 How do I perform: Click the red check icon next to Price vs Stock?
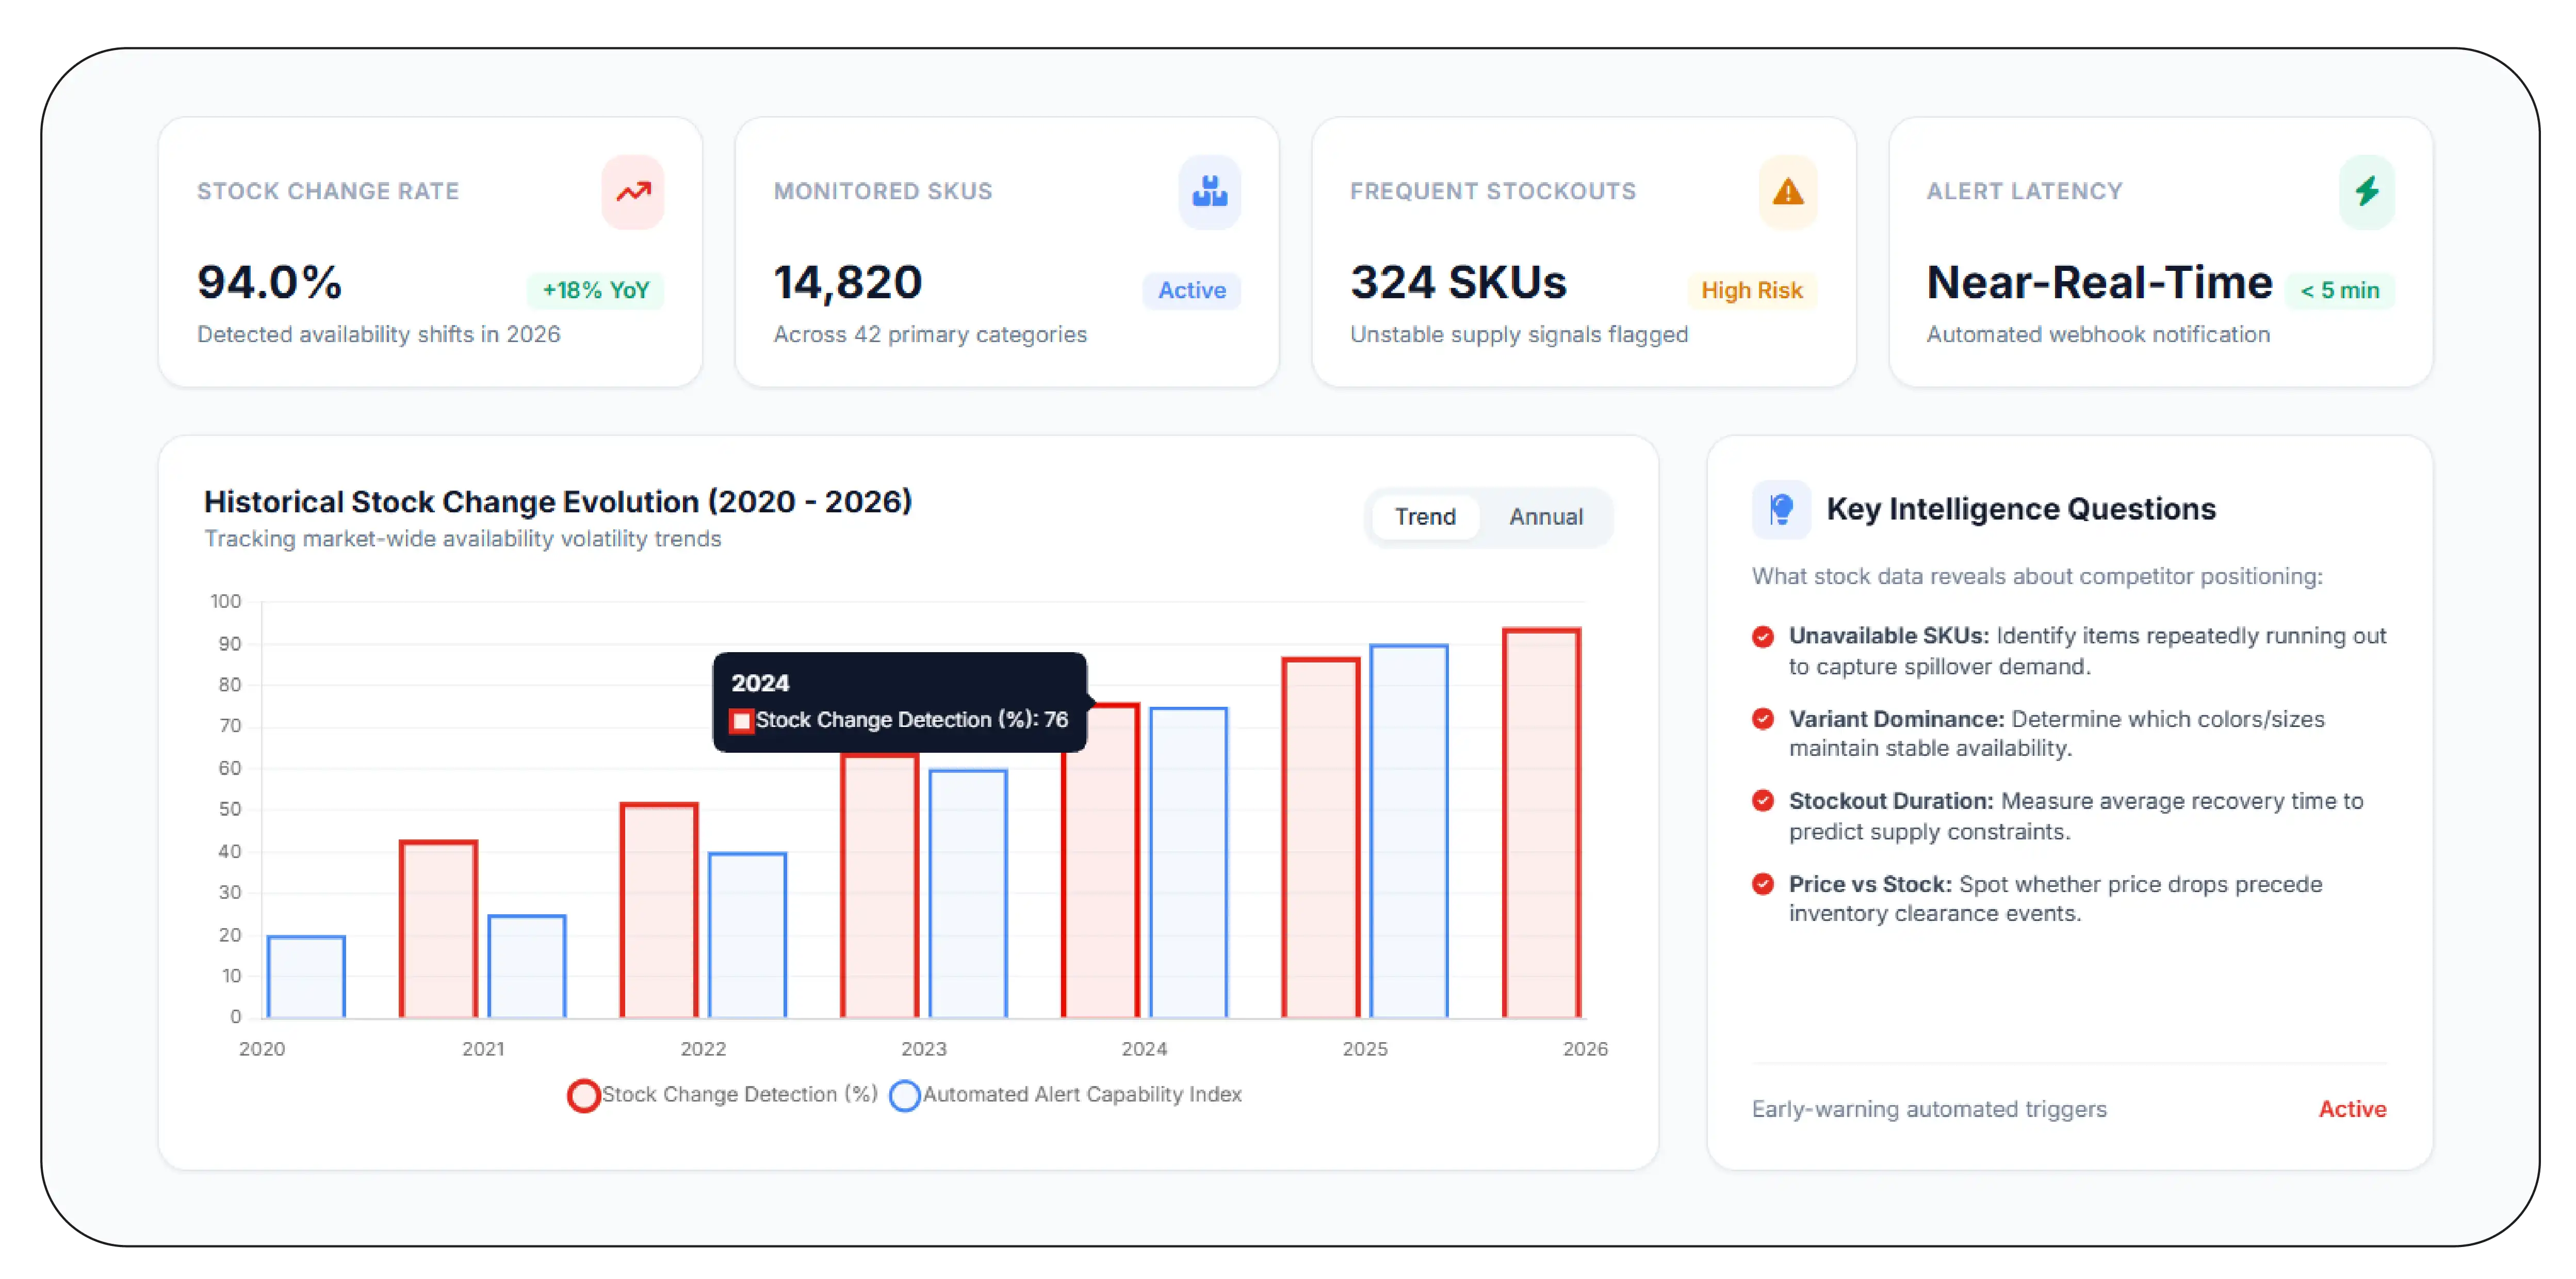[x=1763, y=884]
